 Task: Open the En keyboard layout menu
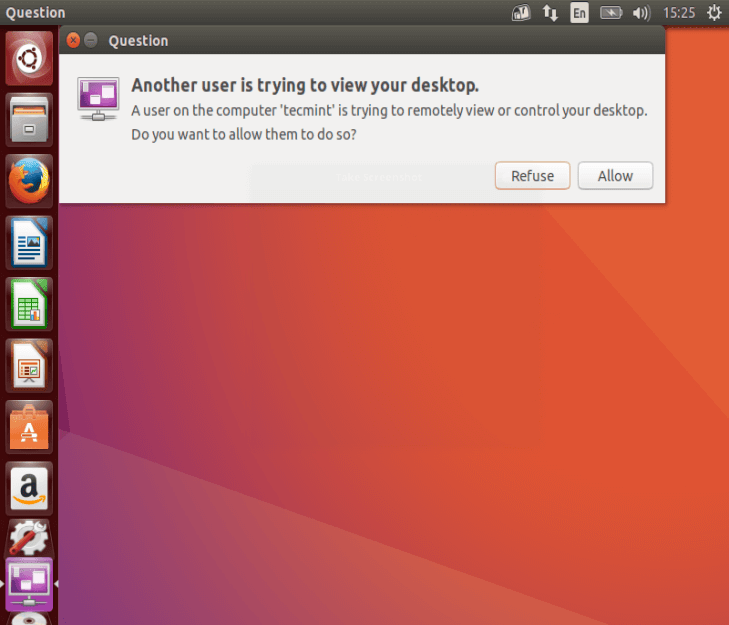579,13
